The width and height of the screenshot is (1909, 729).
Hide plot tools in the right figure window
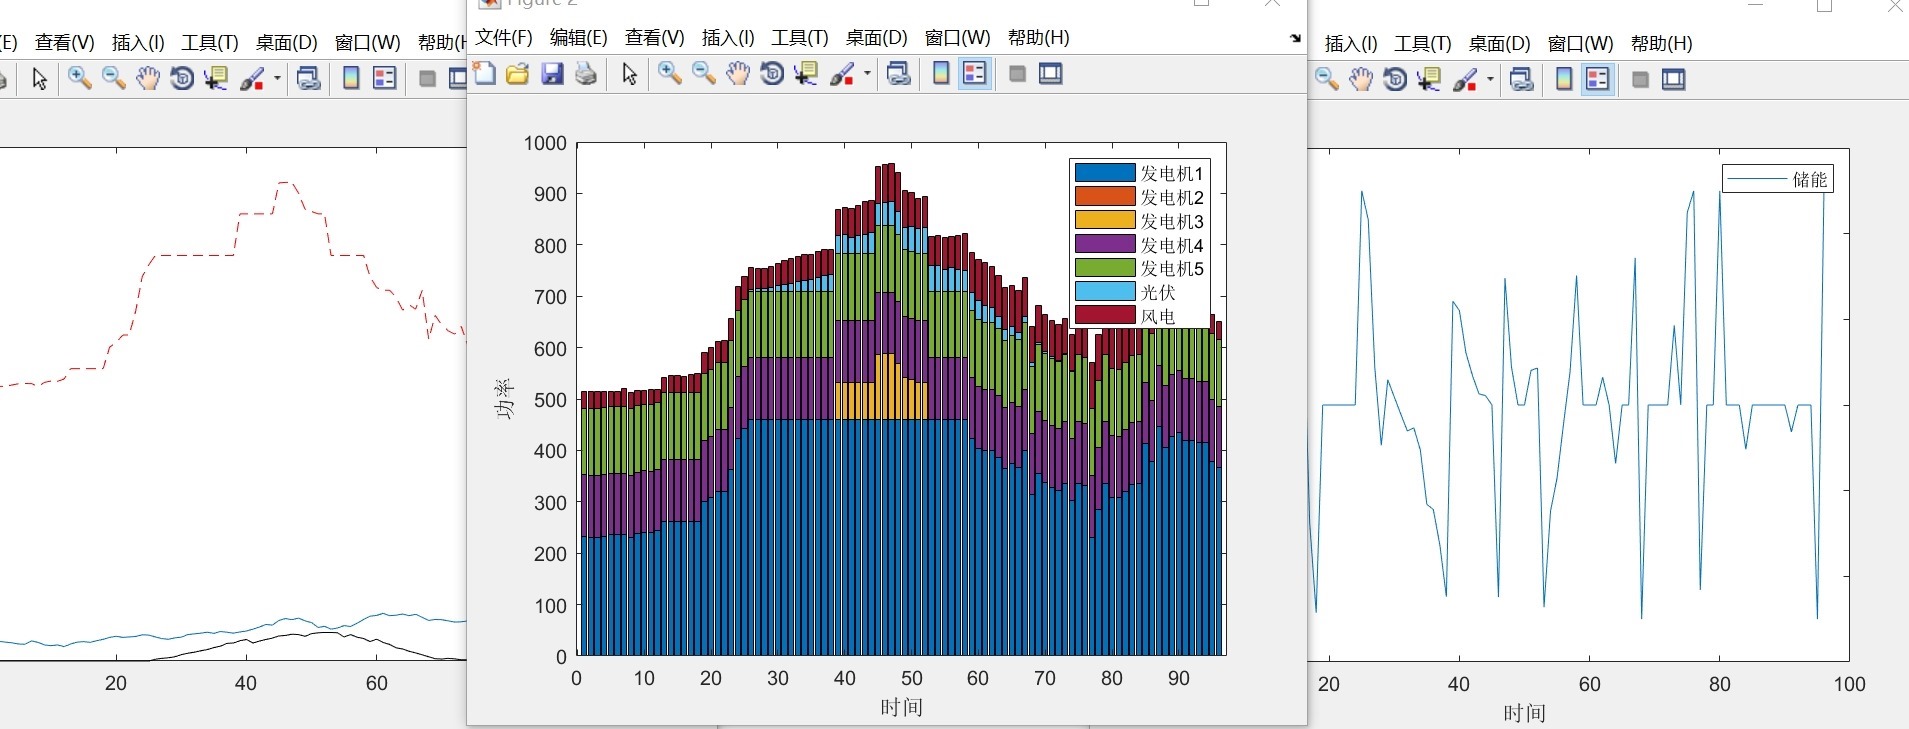pos(1640,79)
